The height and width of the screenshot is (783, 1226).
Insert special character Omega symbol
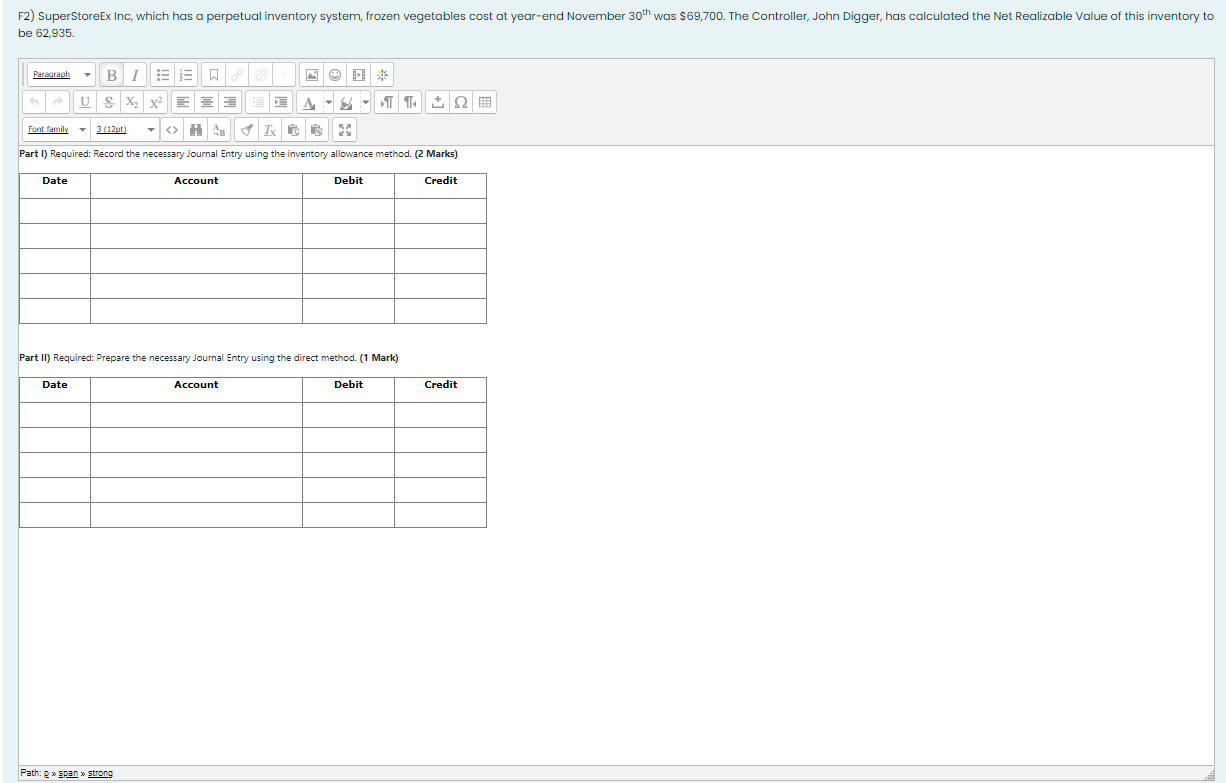pyautogui.click(x=461, y=102)
